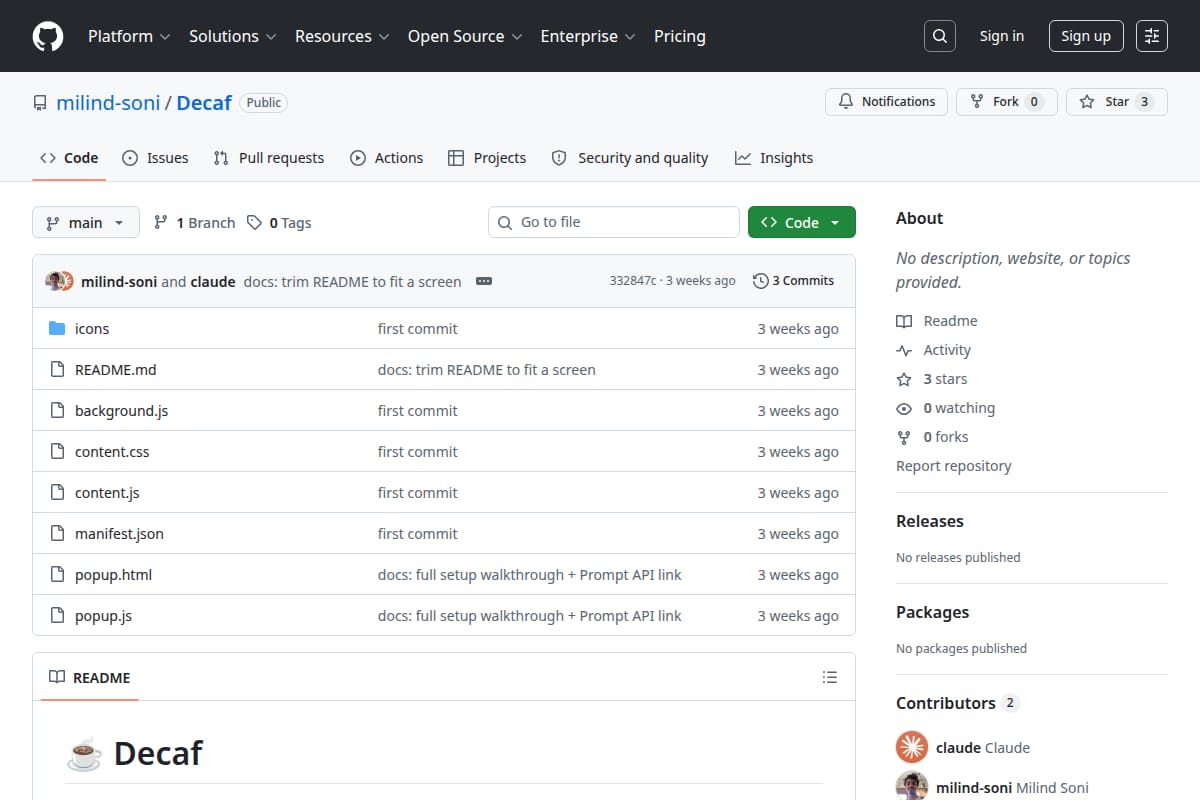The width and height of the screenshot is (1200, 800).
Task: Click the claude author link in commit header
Action: point(213,281)
